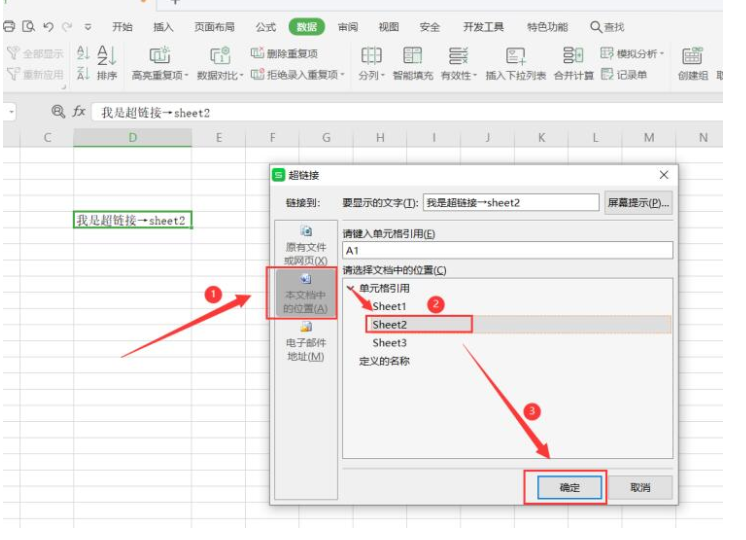Click the 合并计算 consolidate icon

point(573,56)
